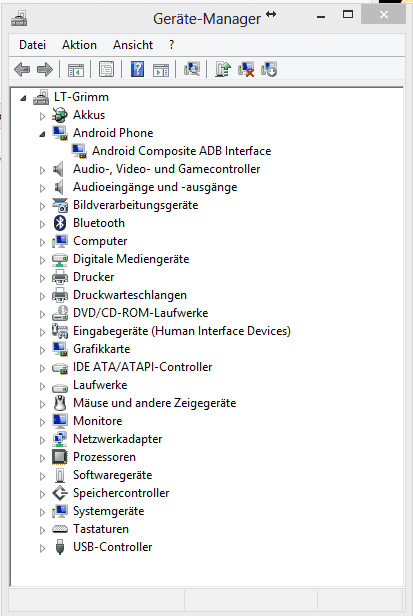This screenshot has height=616, width=413.
Task: Click the Uninstall device red X icon
Action: click(246, 70)
